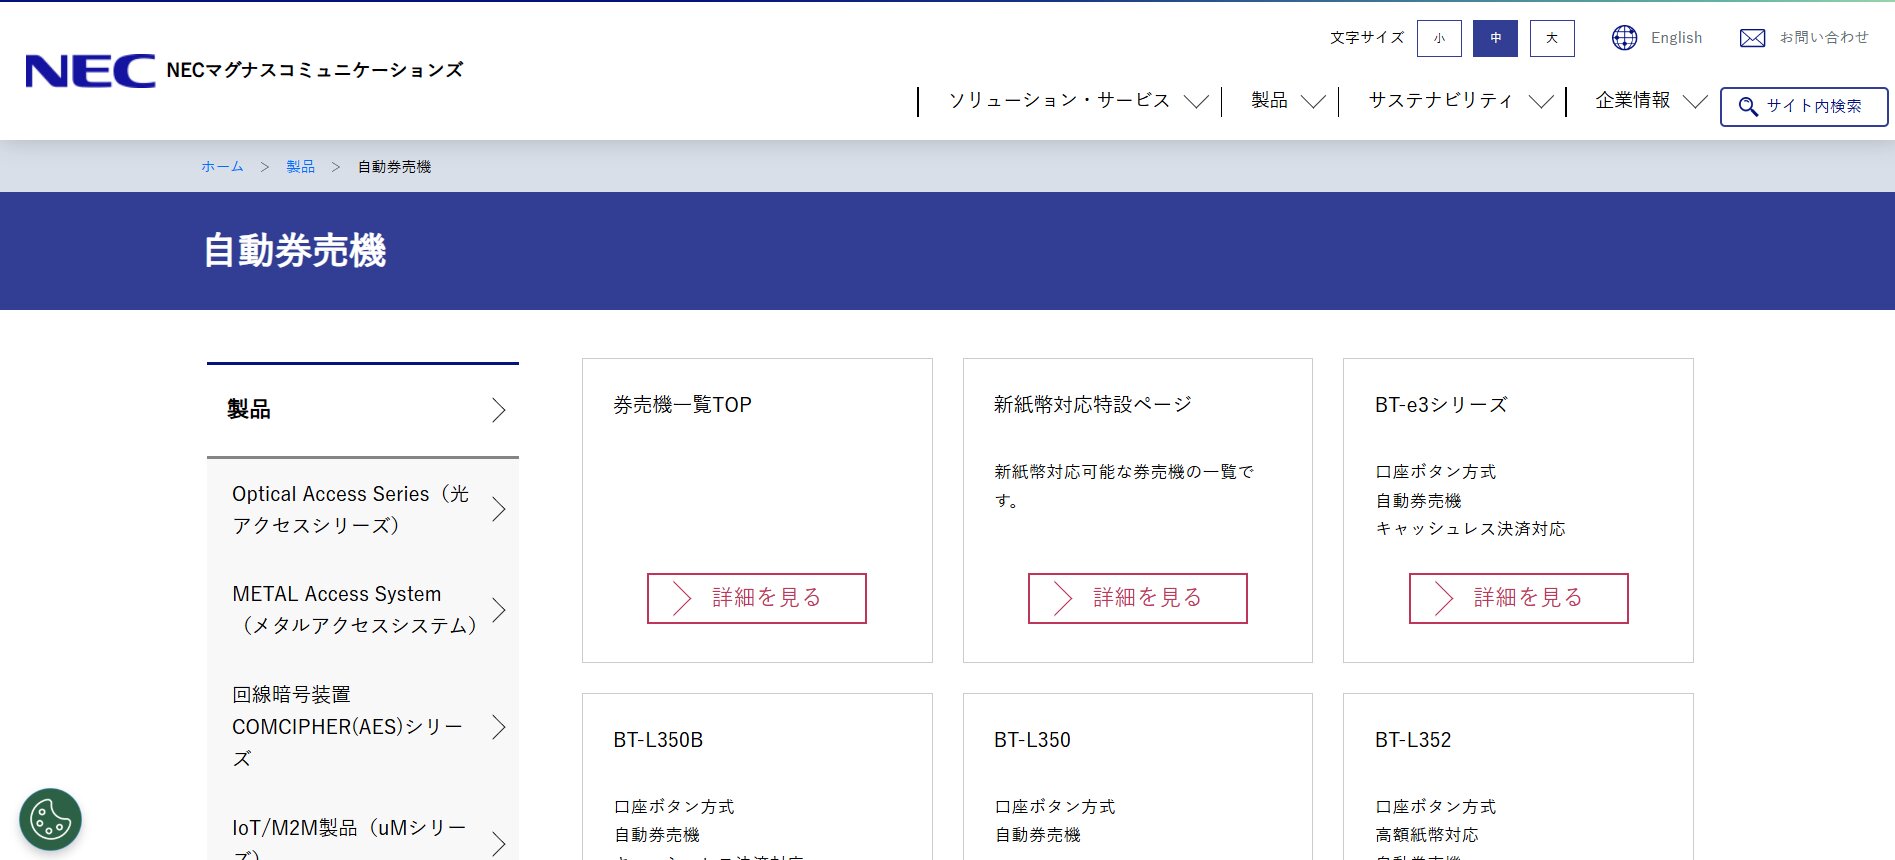Click arrow beside IoT/M2M製品
The height and width of the screenshot is (860, 1895).
(498, 844)
